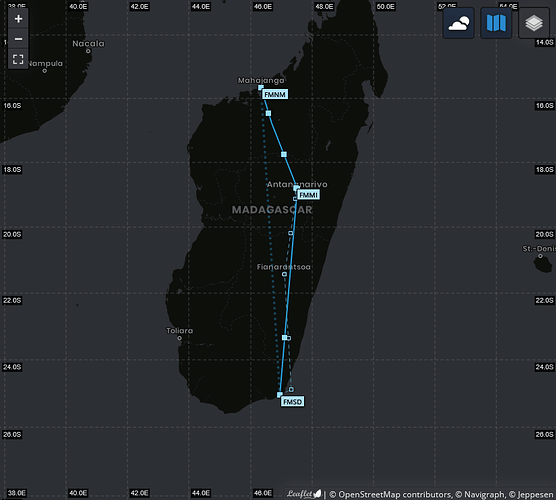Screen dimensions: 556x500
Task: Click the route waypoint near 18.0S
Action: coord(284,154)
